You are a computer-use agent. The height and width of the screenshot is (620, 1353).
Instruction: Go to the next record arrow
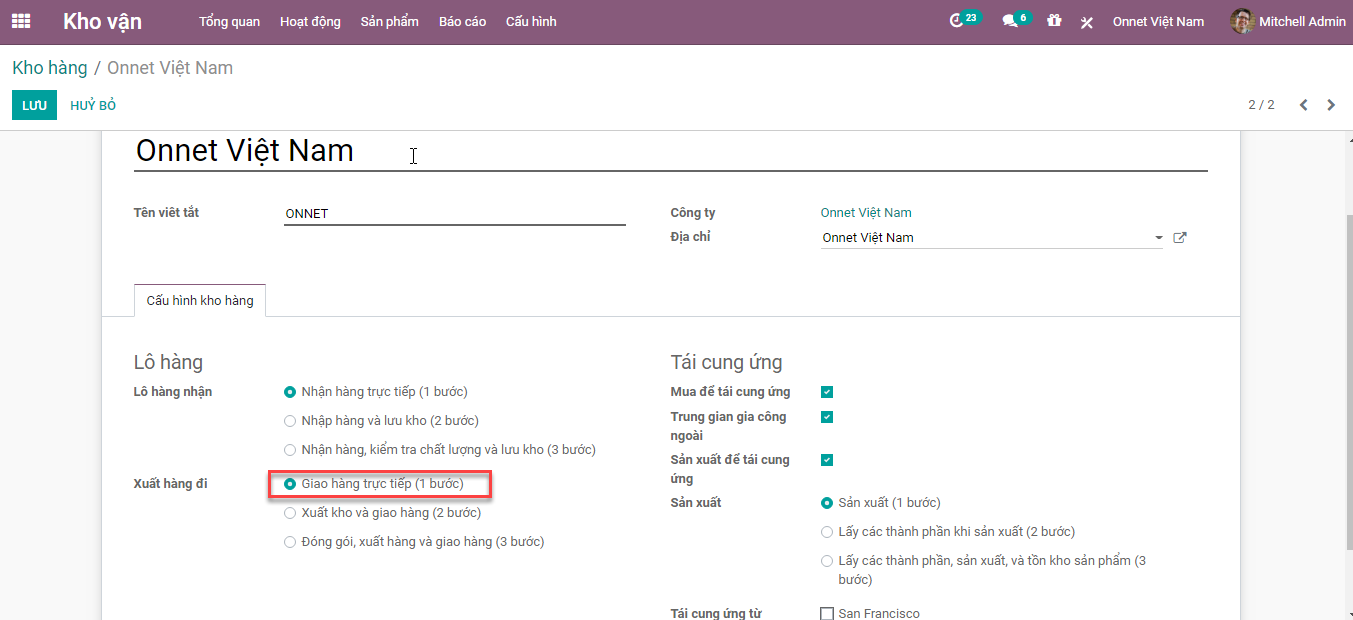[x=1331, y=105]
